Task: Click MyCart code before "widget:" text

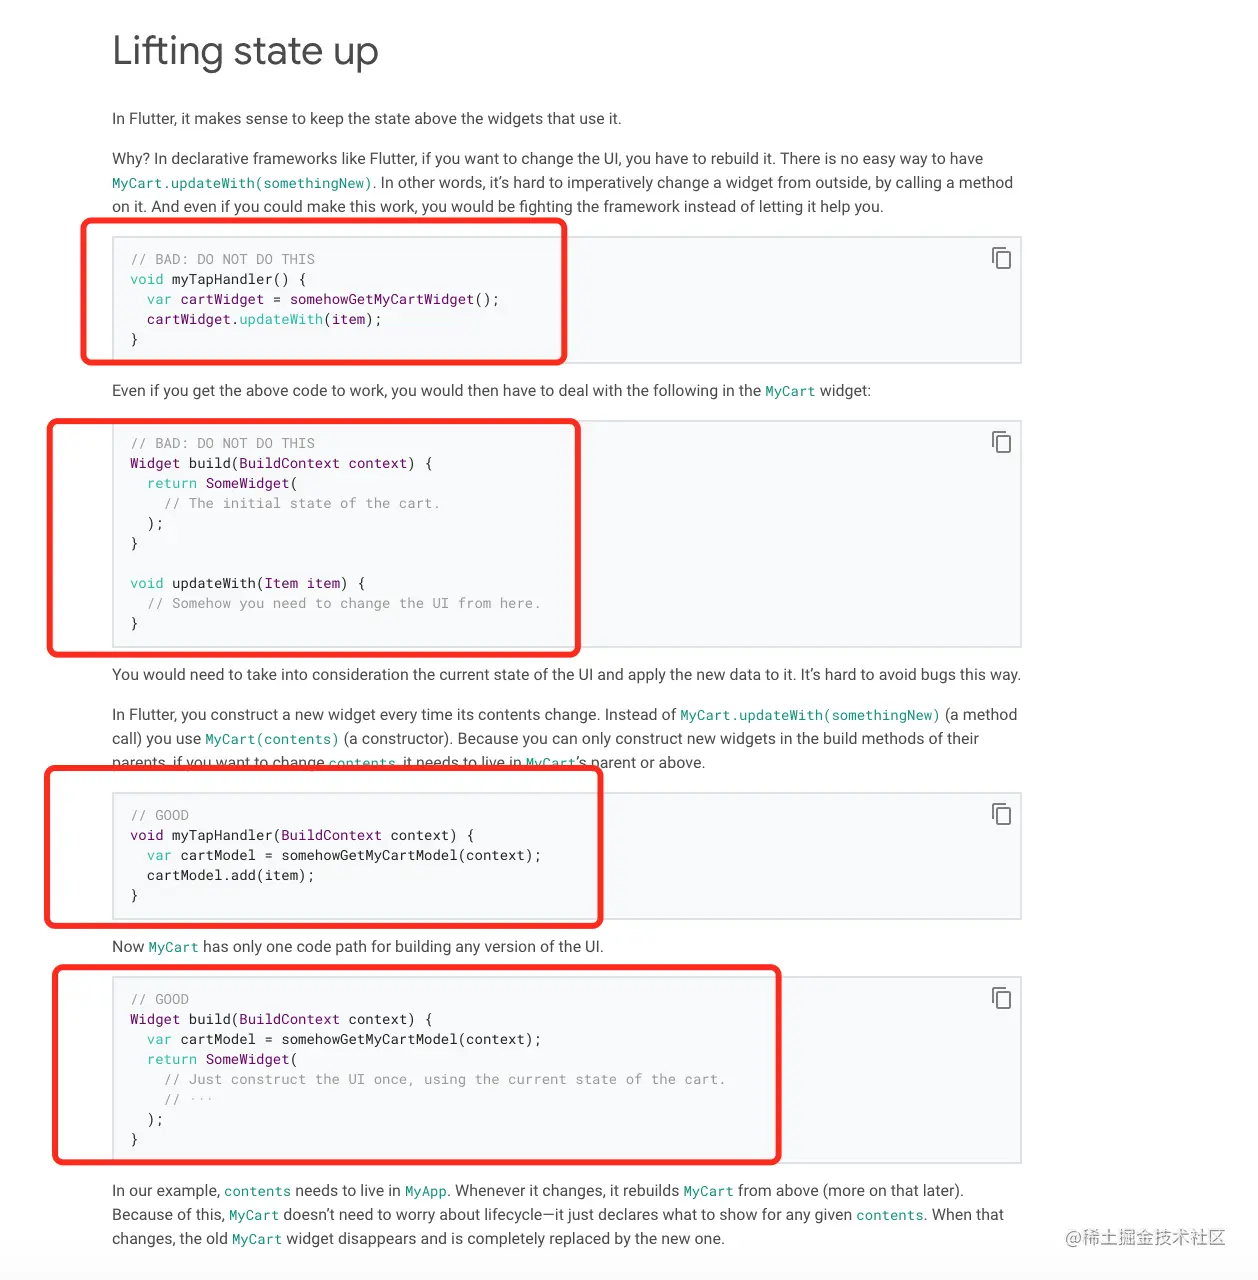Action: (x=790, y=392)
